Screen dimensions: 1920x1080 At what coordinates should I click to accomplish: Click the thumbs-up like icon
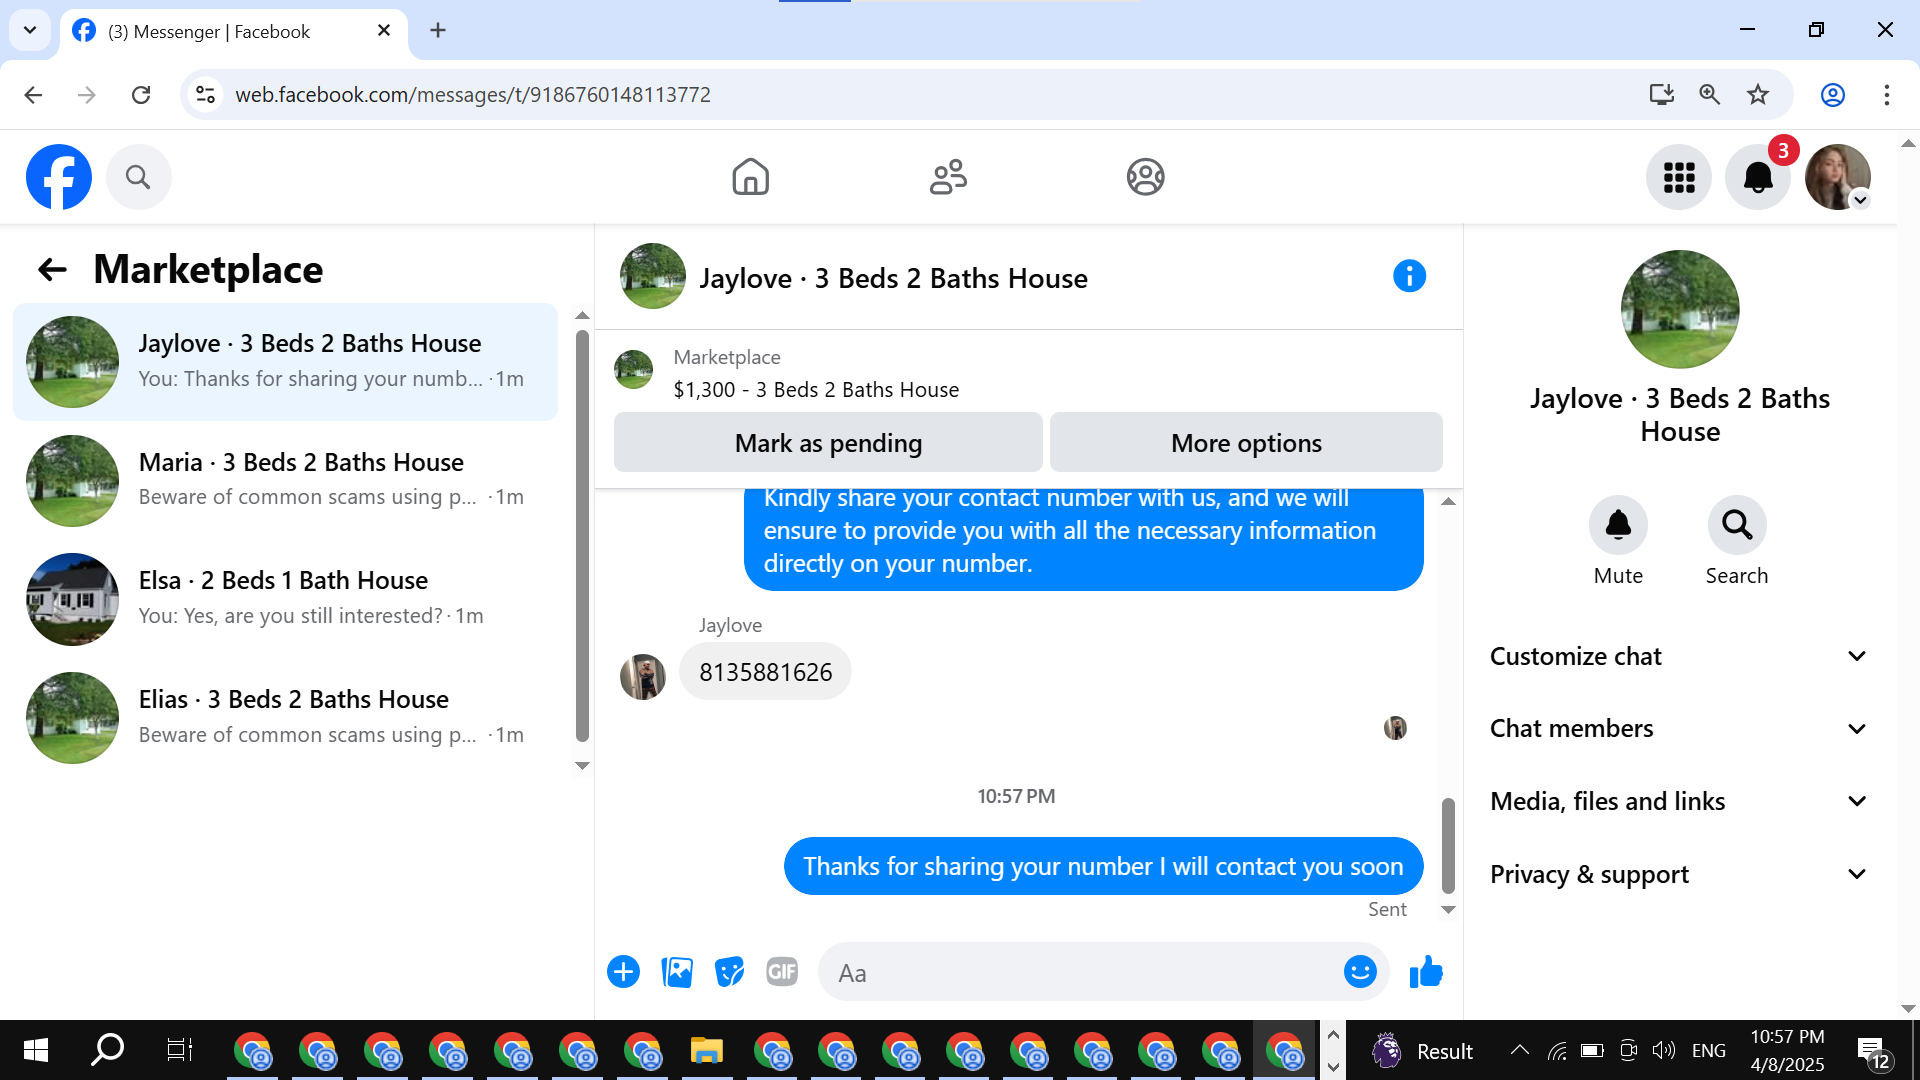[1426, 972]
